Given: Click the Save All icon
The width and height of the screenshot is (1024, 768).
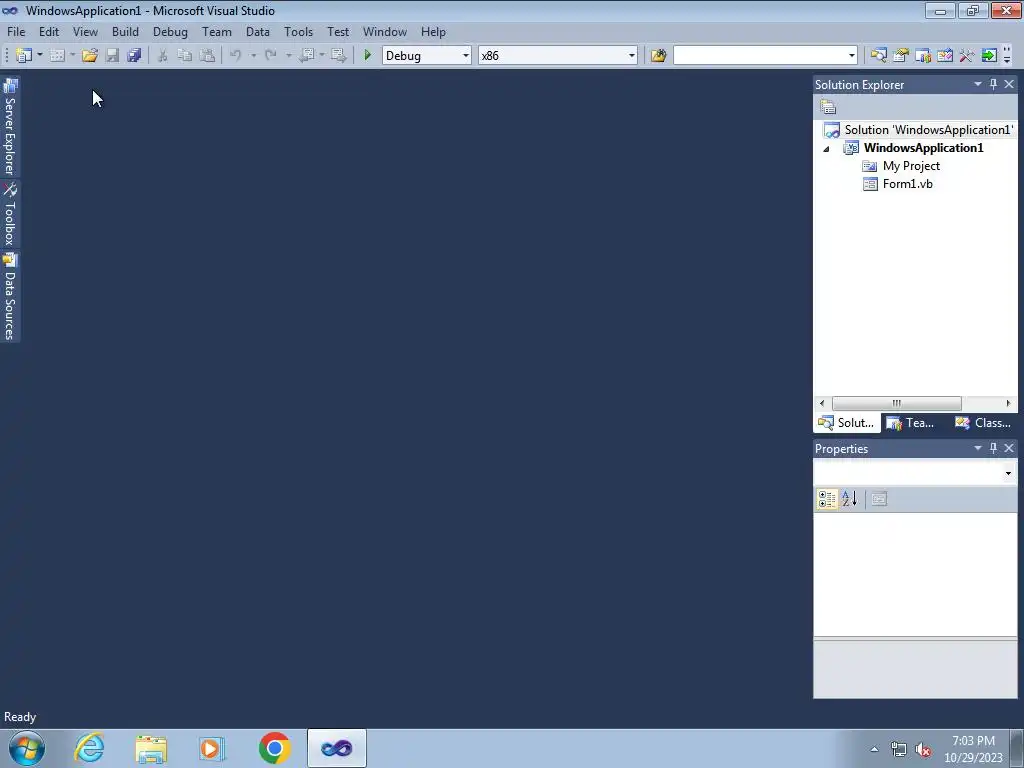Looking at the screenshot, I should [x=134, y=56].
